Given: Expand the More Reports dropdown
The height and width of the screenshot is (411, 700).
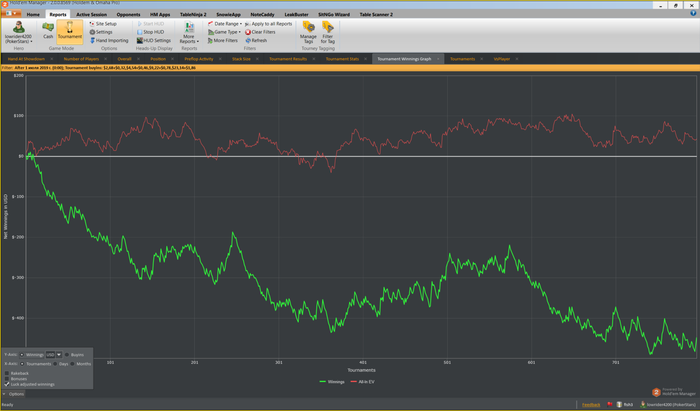Looking at the screenshot, I should pyautogui.click(x=189, y=32).
